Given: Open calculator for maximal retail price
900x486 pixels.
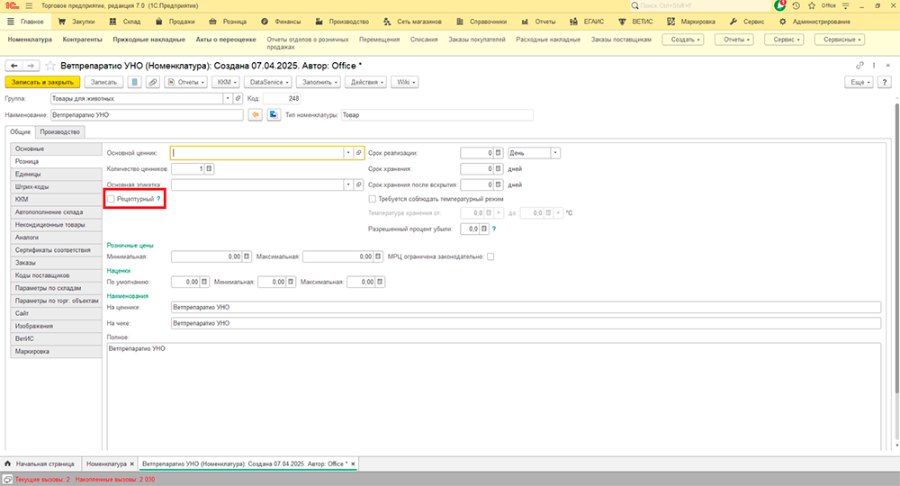Looking at the screenshot, I should pyautogui.click(x=378, y=256).
